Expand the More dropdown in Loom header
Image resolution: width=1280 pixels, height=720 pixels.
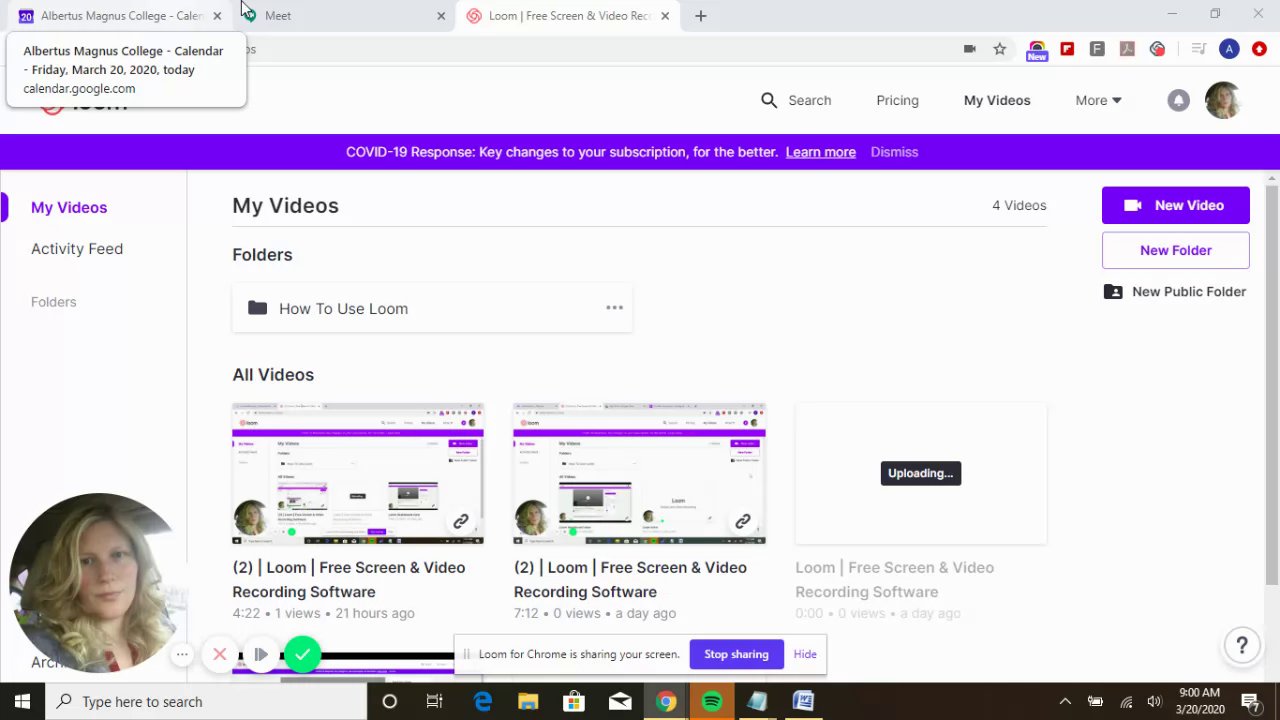1098,100
